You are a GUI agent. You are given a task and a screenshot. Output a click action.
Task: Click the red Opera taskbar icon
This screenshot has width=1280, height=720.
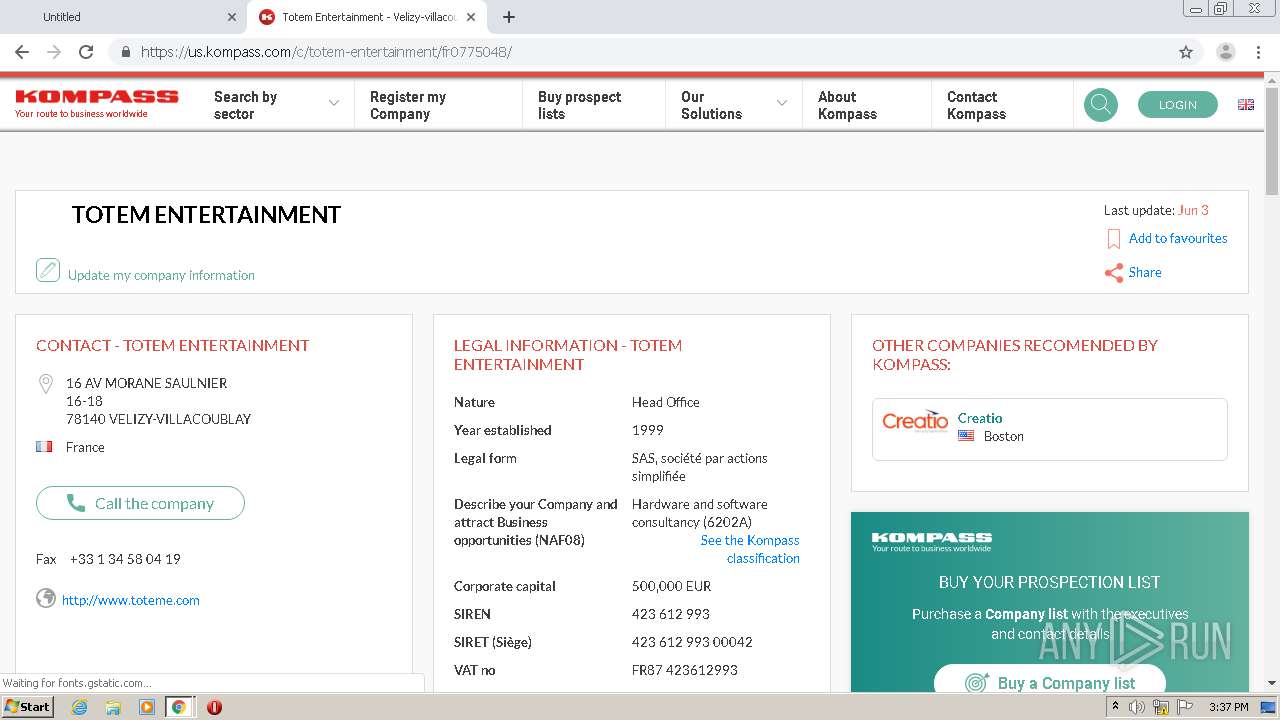tap(214, 707)
